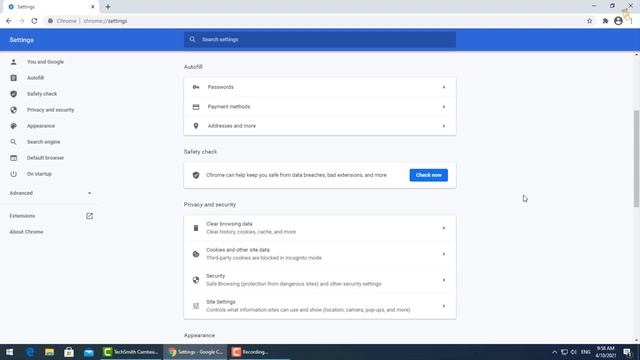Select Default browser in the sidebar
640x360 pixels.
(x=45, y=158)
